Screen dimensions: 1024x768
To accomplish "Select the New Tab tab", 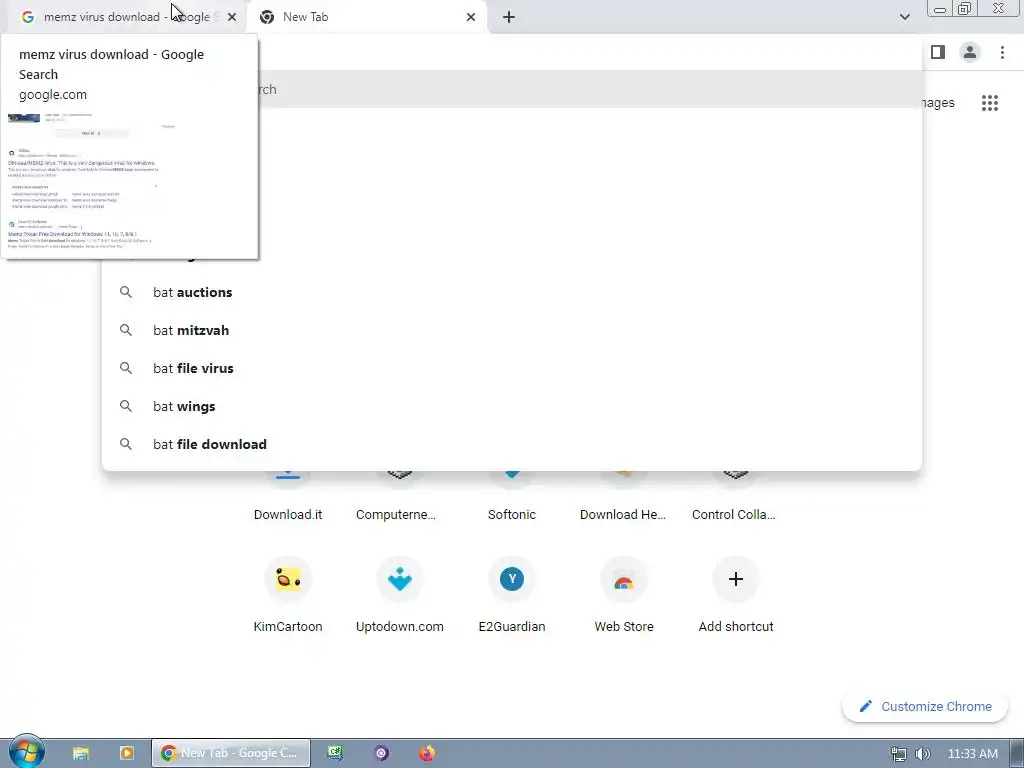I will [x=366, y=17].
